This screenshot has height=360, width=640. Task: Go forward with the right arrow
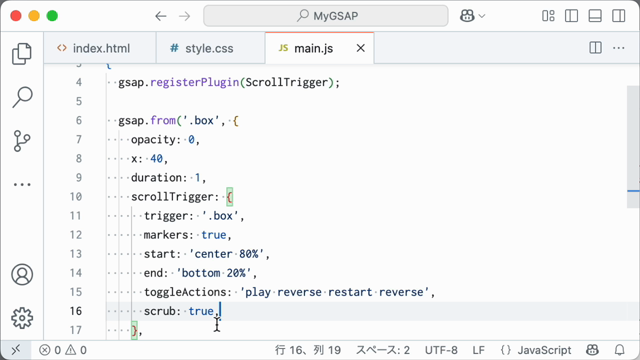(184, 16)
